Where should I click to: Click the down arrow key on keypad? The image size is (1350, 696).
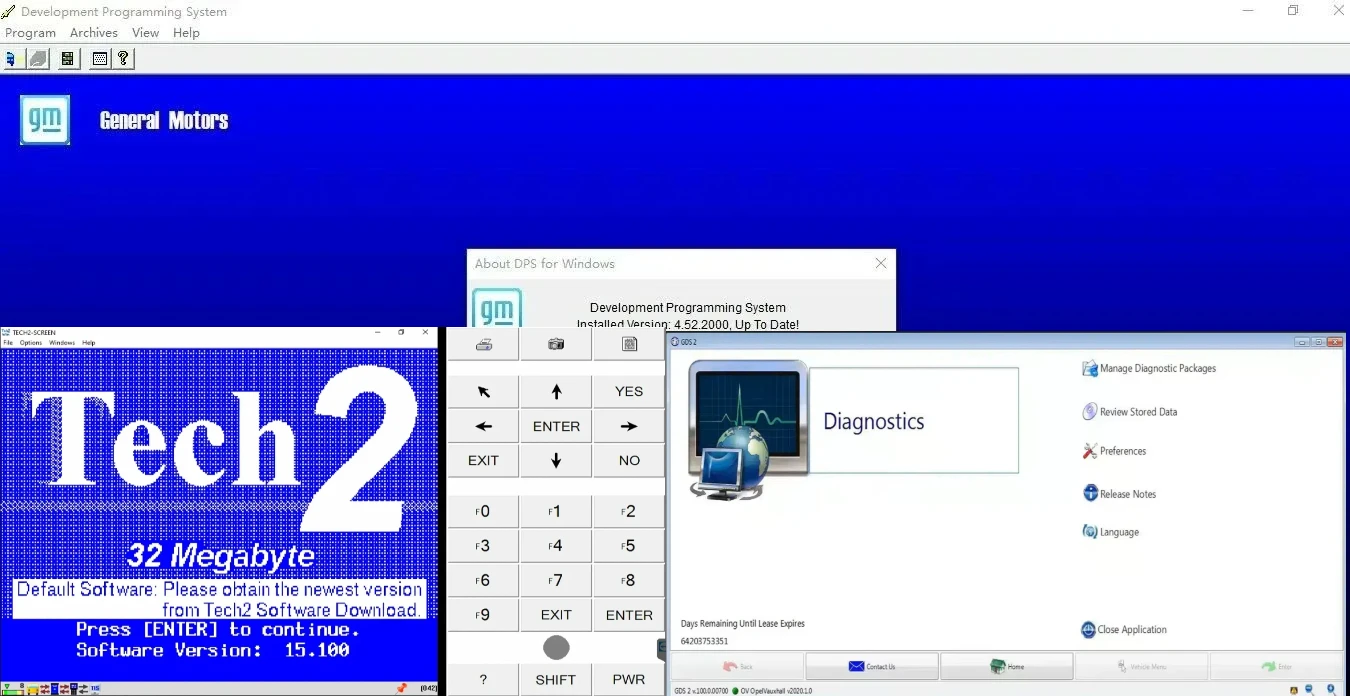pyautogui.click(x=556, y=461)
